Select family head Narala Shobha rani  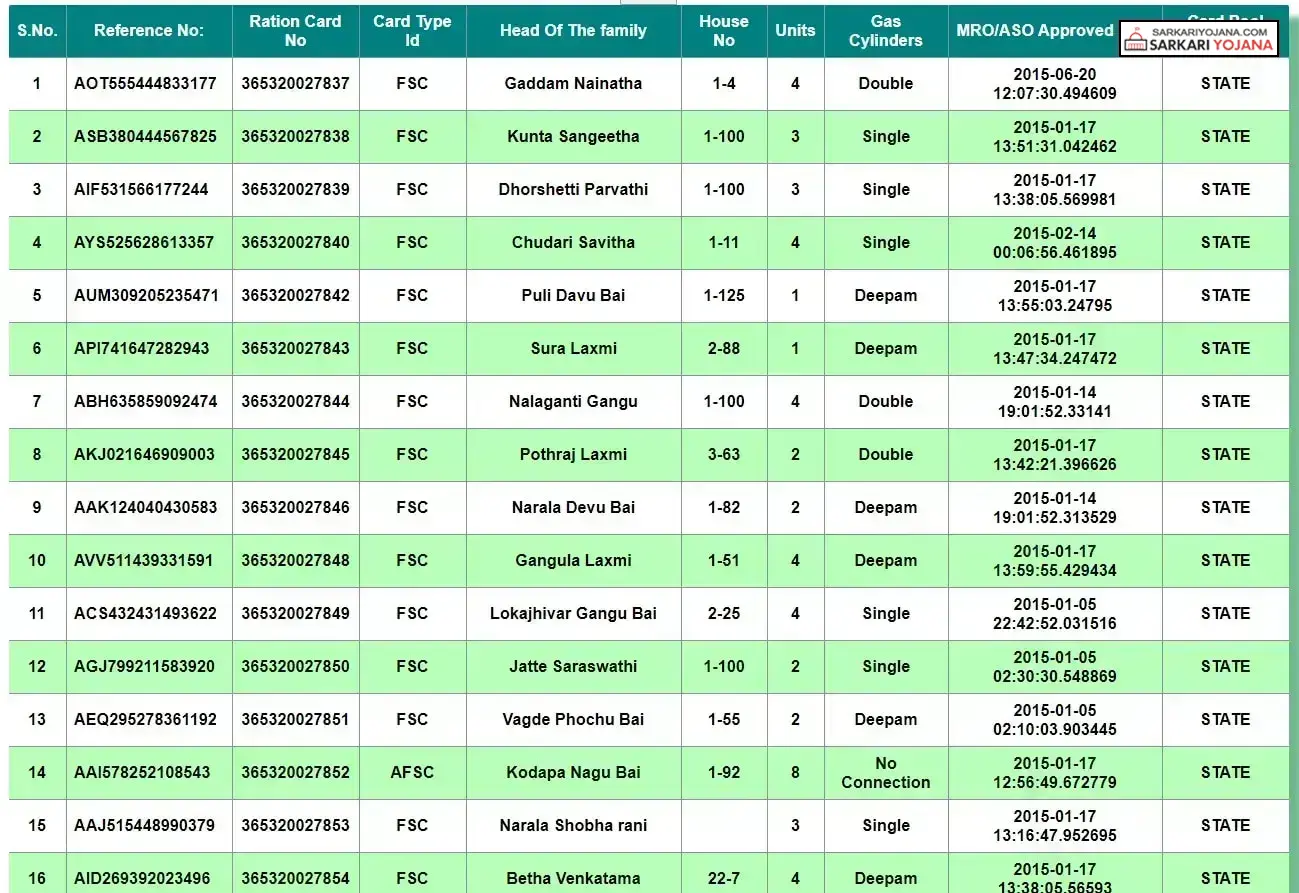pos(573,826)
